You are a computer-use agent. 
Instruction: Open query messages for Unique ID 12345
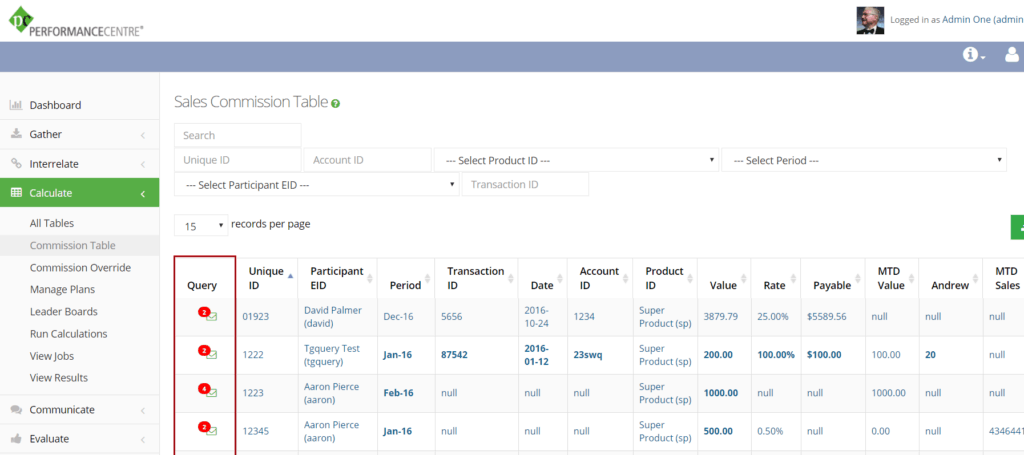(x=208, y=430)
